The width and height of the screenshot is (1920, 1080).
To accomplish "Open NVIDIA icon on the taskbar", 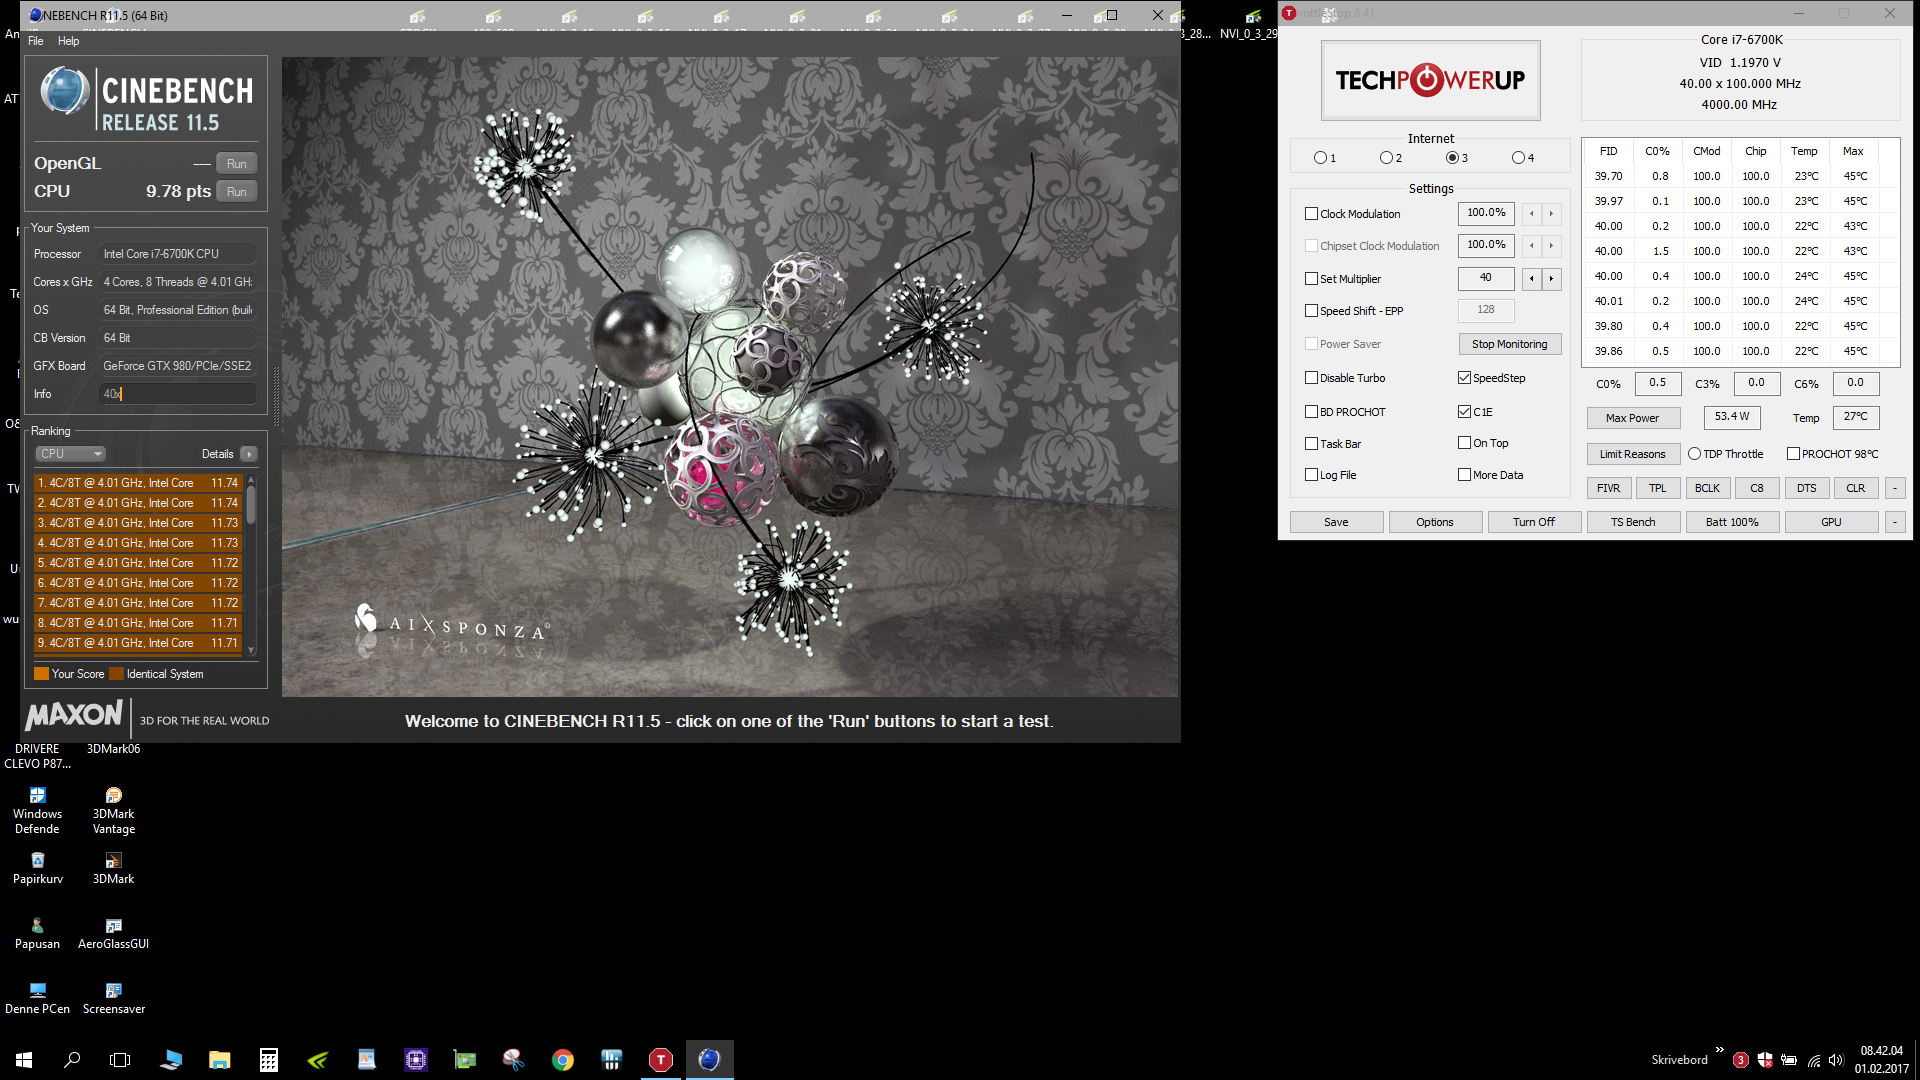I will [x=318, y=1060].
